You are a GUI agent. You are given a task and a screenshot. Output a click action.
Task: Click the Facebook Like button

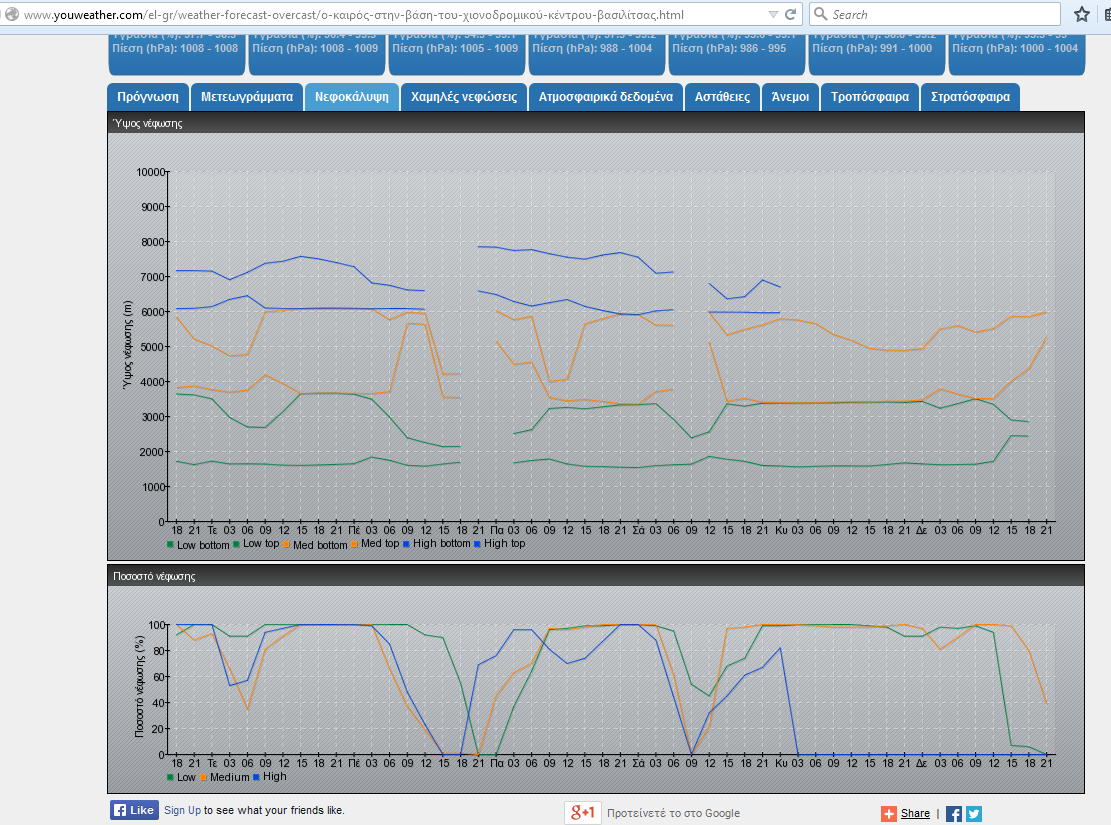tap(134, 810)
